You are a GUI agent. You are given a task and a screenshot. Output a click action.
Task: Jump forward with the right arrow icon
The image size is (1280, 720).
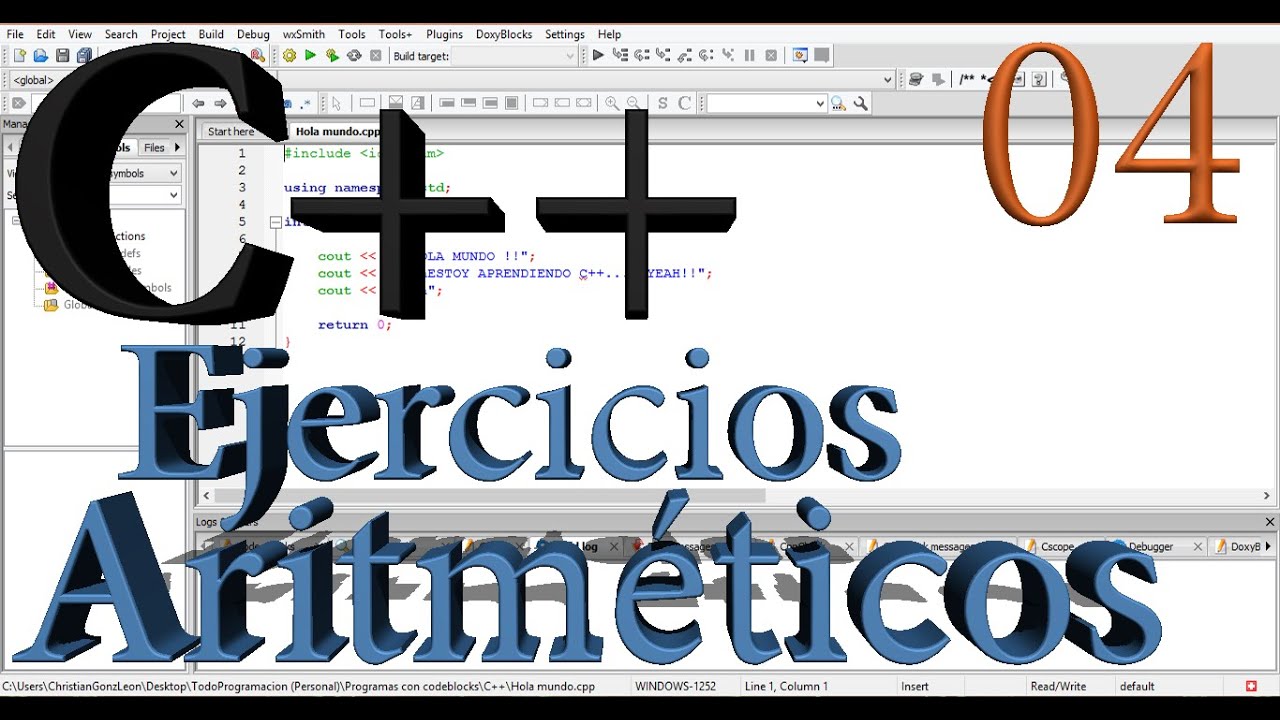220,103
